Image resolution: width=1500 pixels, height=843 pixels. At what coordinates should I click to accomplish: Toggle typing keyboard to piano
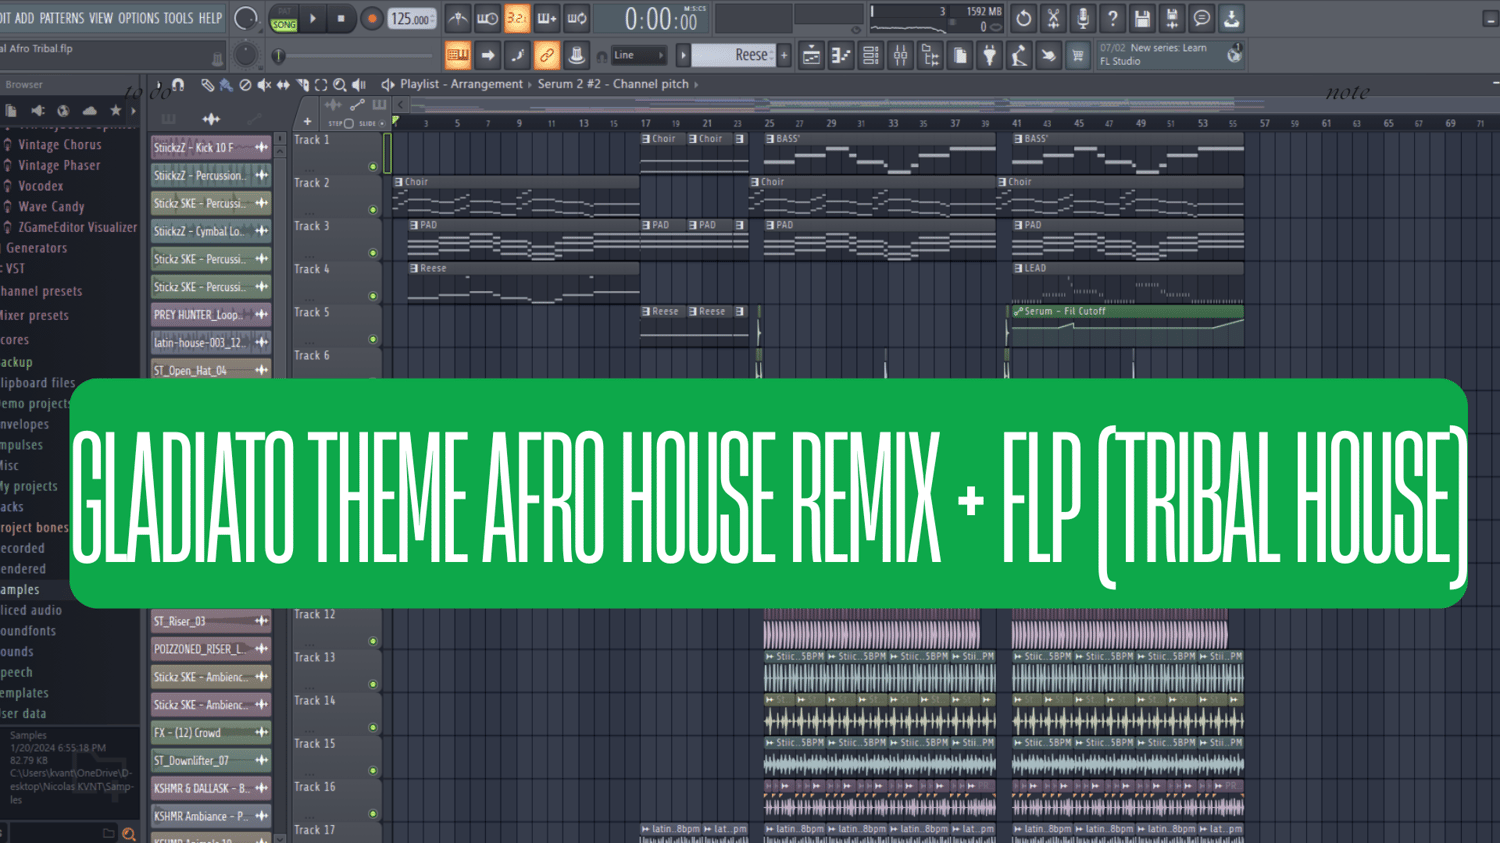click(457, 56)
